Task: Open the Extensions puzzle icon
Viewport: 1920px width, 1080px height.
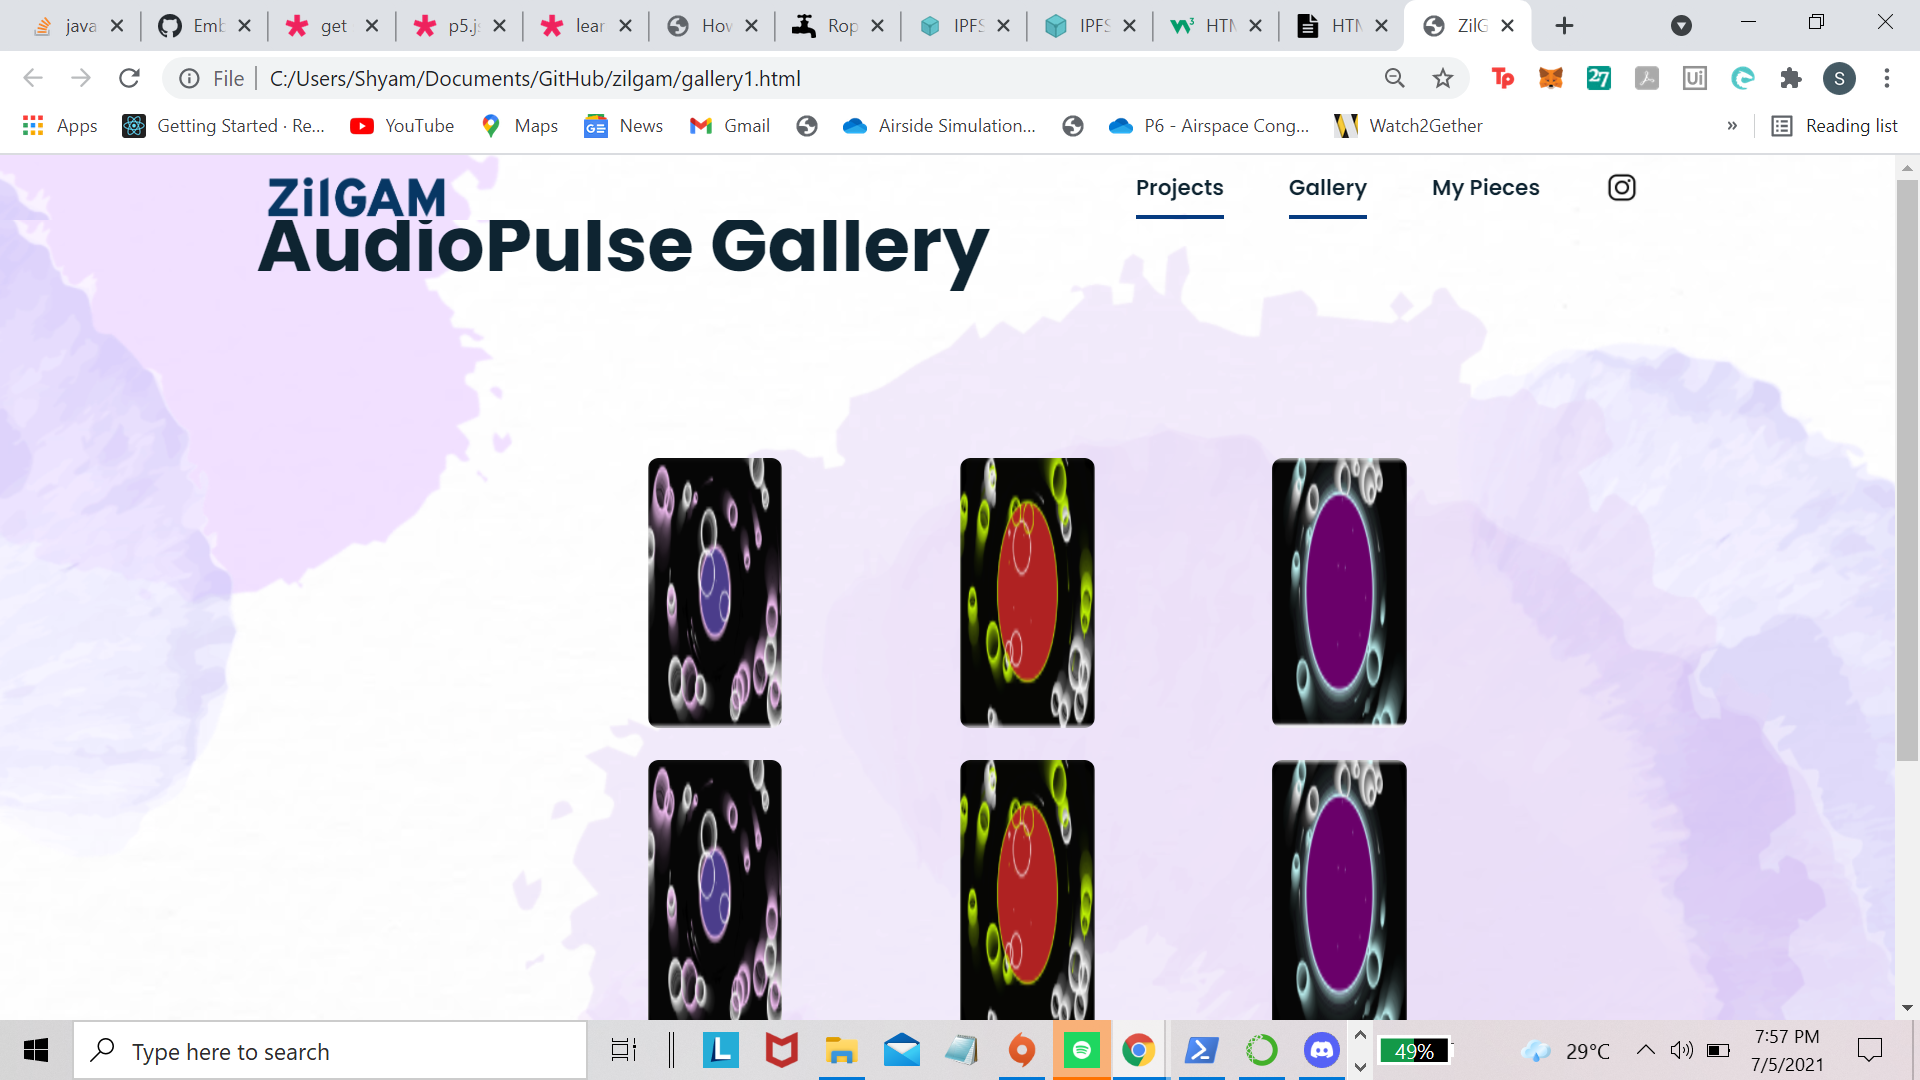Action: pos(1790,78)
